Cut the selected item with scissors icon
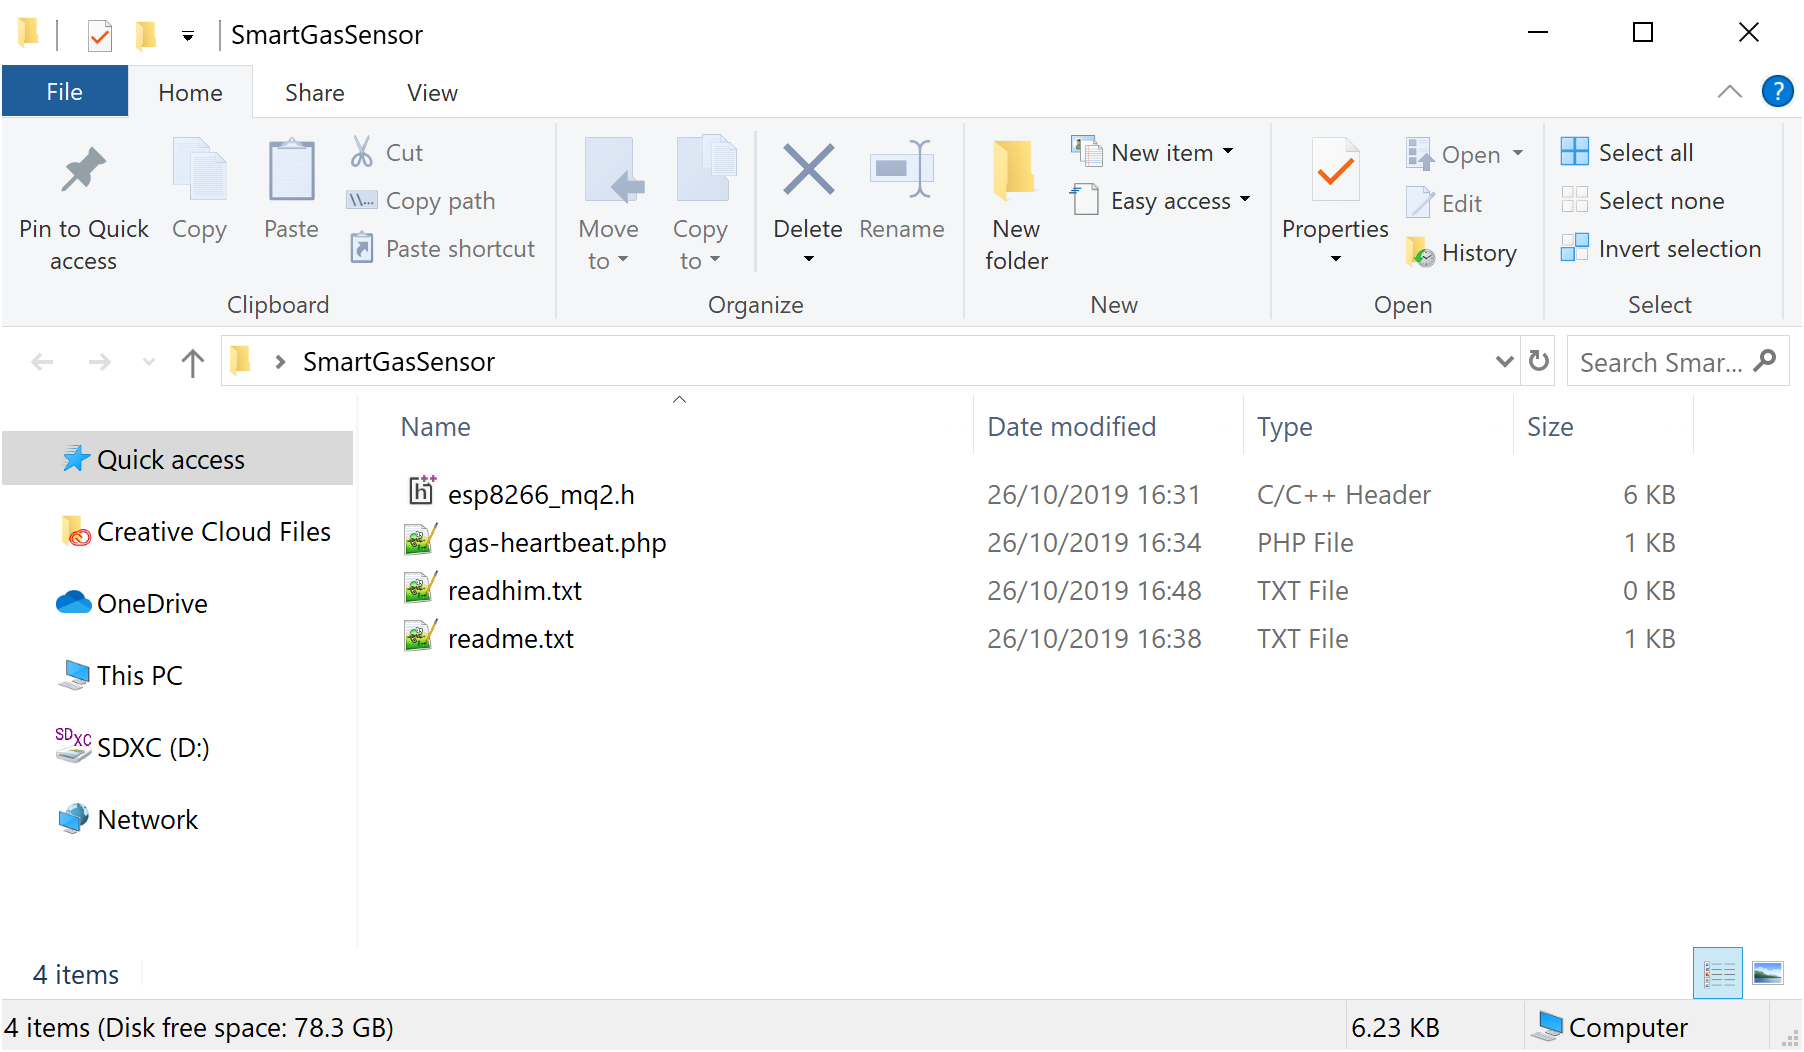 pos(361,152)
